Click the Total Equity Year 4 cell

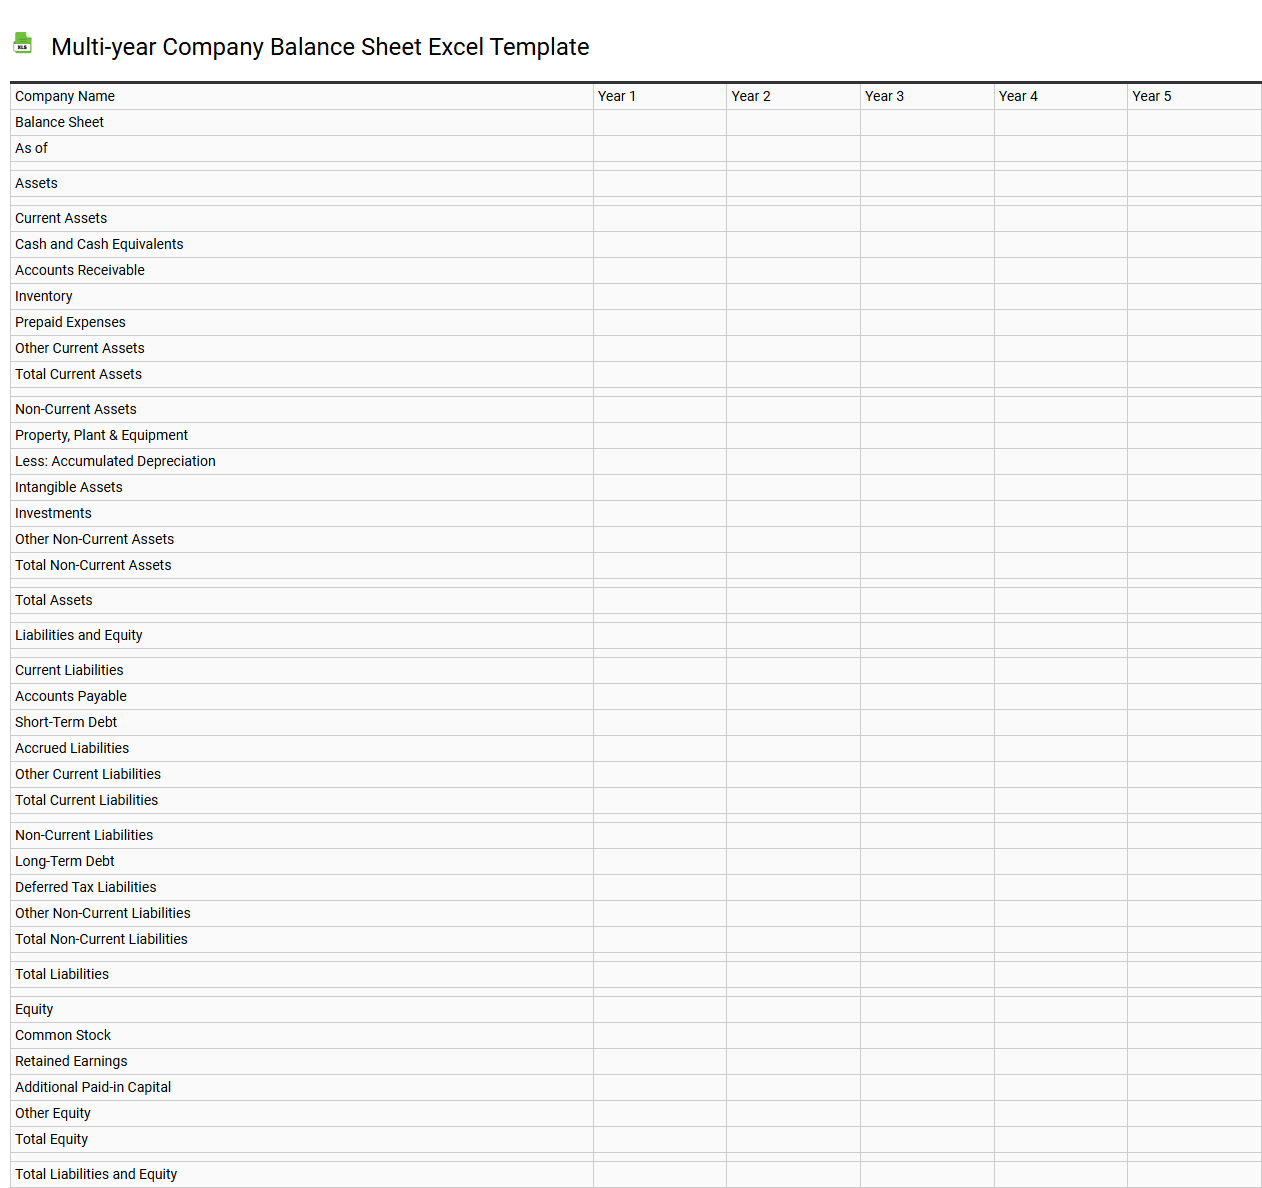click(x=1060, y=1139)
